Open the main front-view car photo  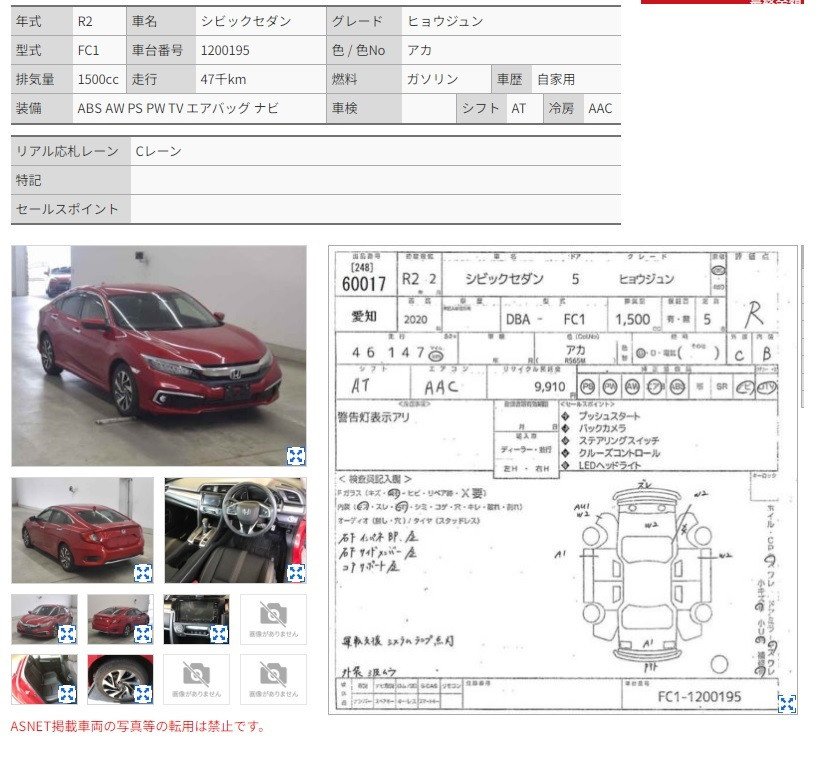click(159, 356)
